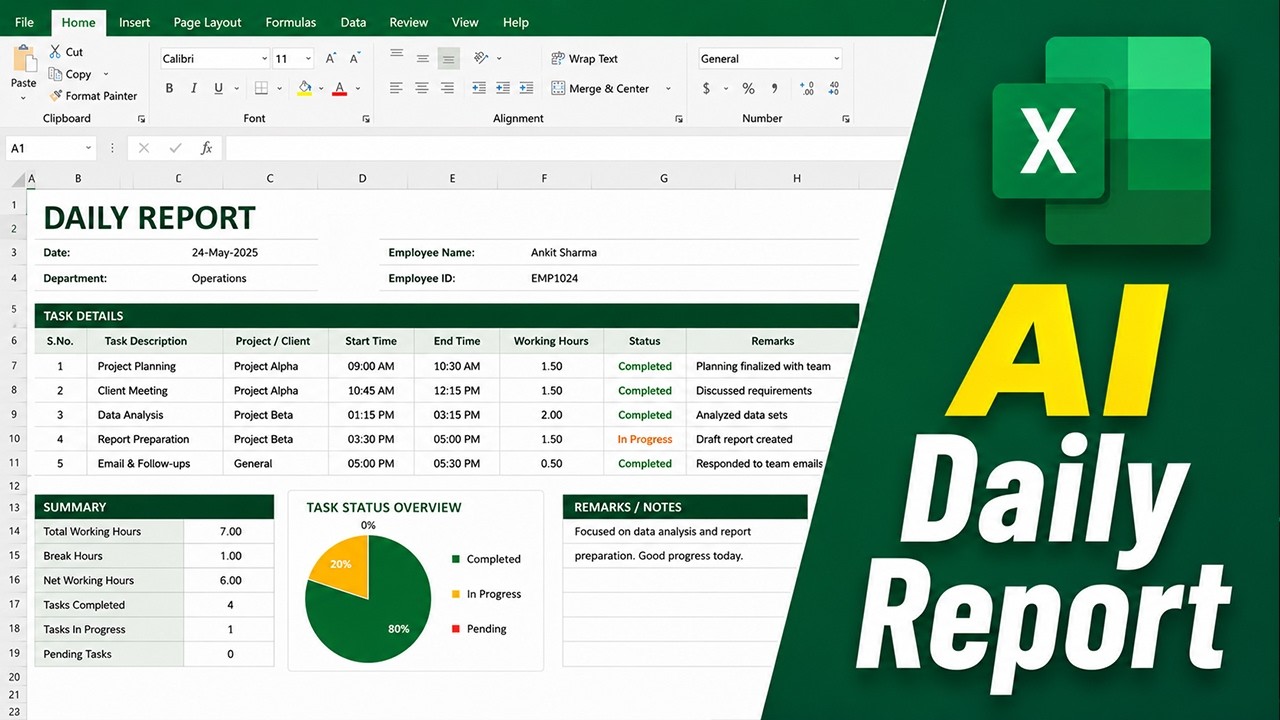1280x720 pixels.
Task: Select row 10 header
Action: 14,439
